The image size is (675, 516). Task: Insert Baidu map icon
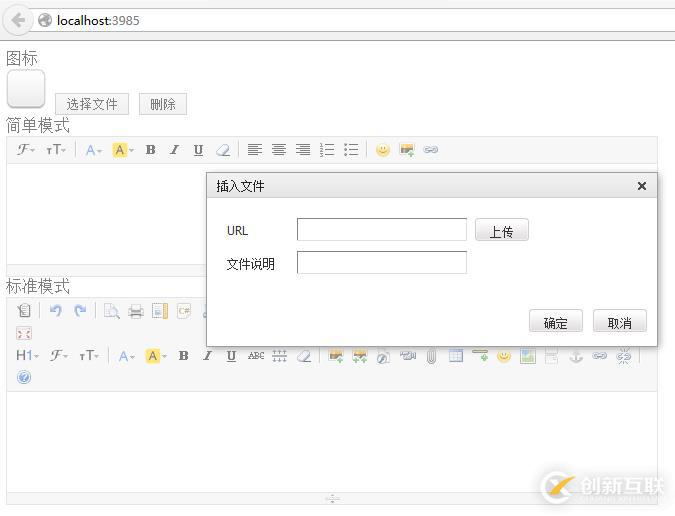(528, 356)
